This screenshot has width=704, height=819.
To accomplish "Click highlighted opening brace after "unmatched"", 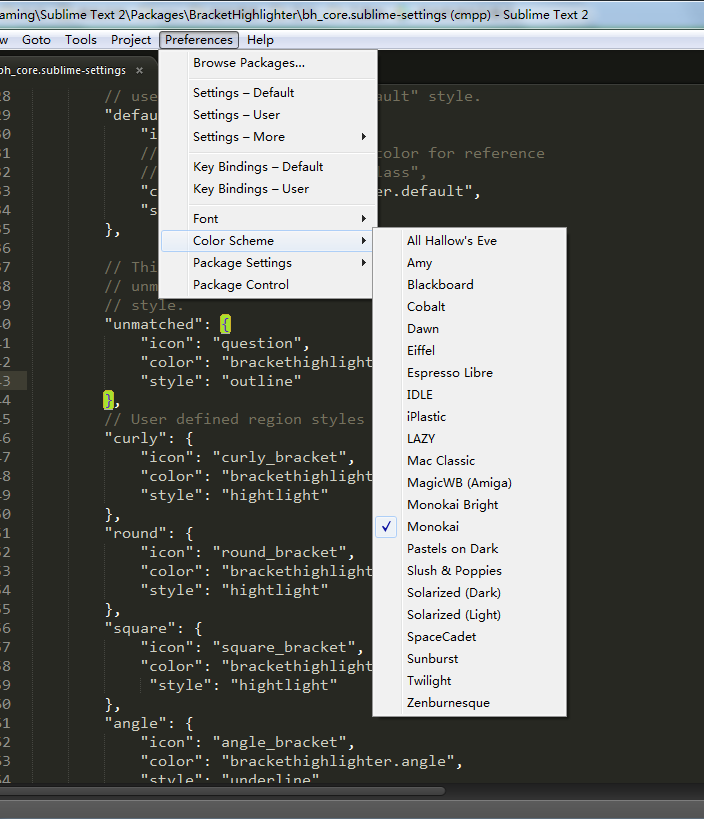I will coord(225,324).
